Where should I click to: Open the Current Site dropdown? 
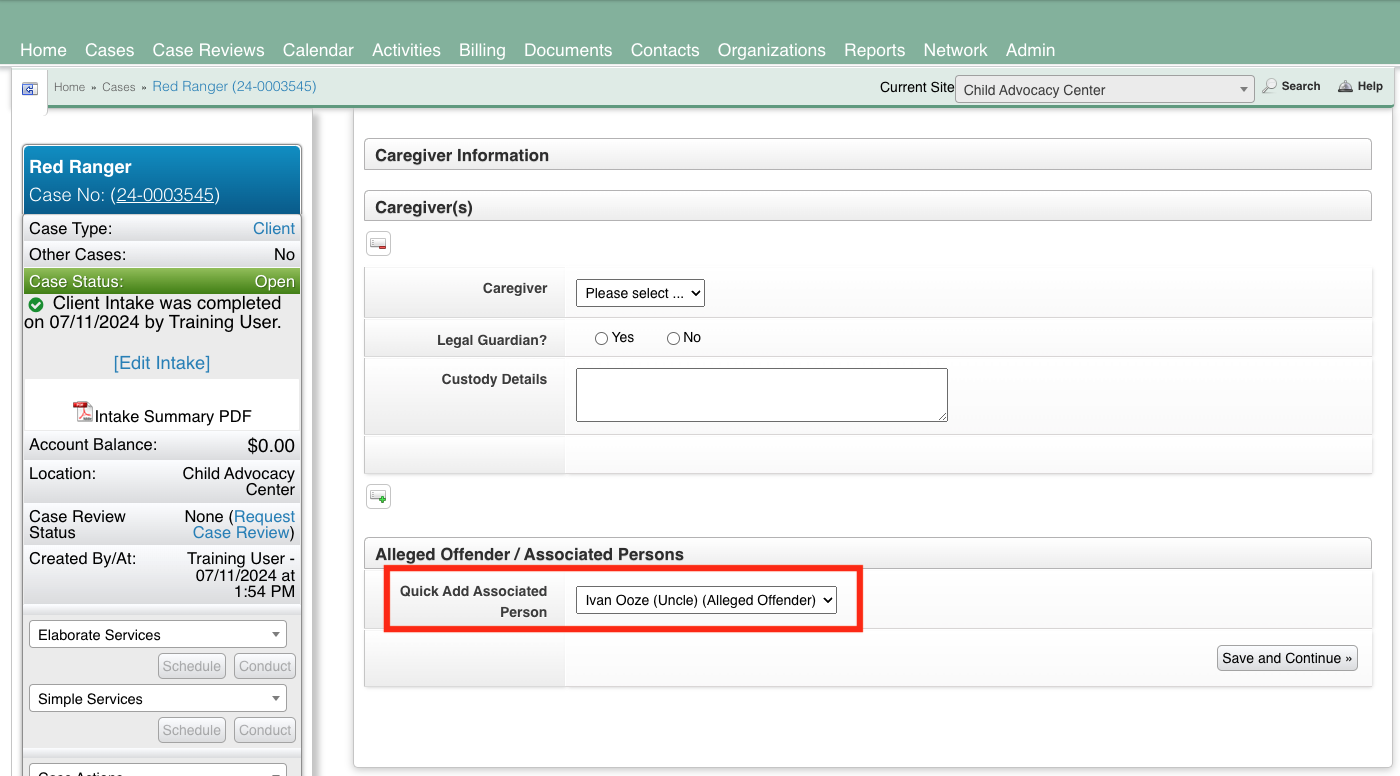1104,89
